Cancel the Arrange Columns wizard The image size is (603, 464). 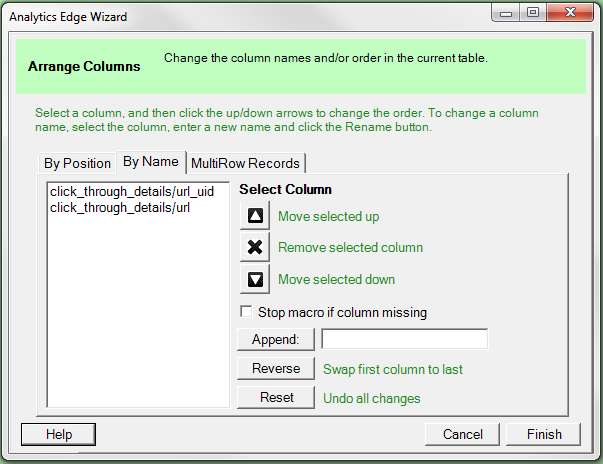pos(462,434)
